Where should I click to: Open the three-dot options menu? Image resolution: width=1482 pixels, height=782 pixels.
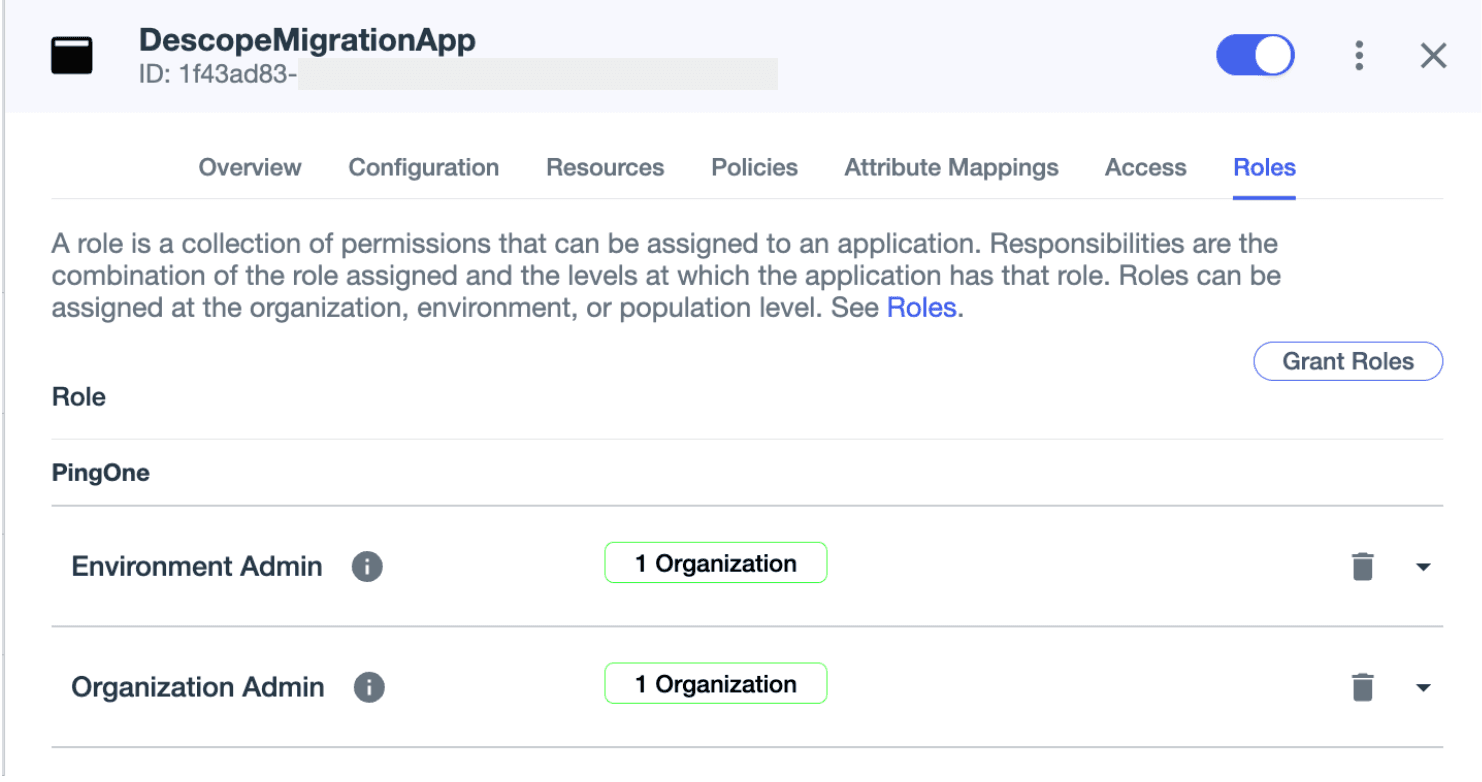pyautogui.click(x=1359, y=55)
